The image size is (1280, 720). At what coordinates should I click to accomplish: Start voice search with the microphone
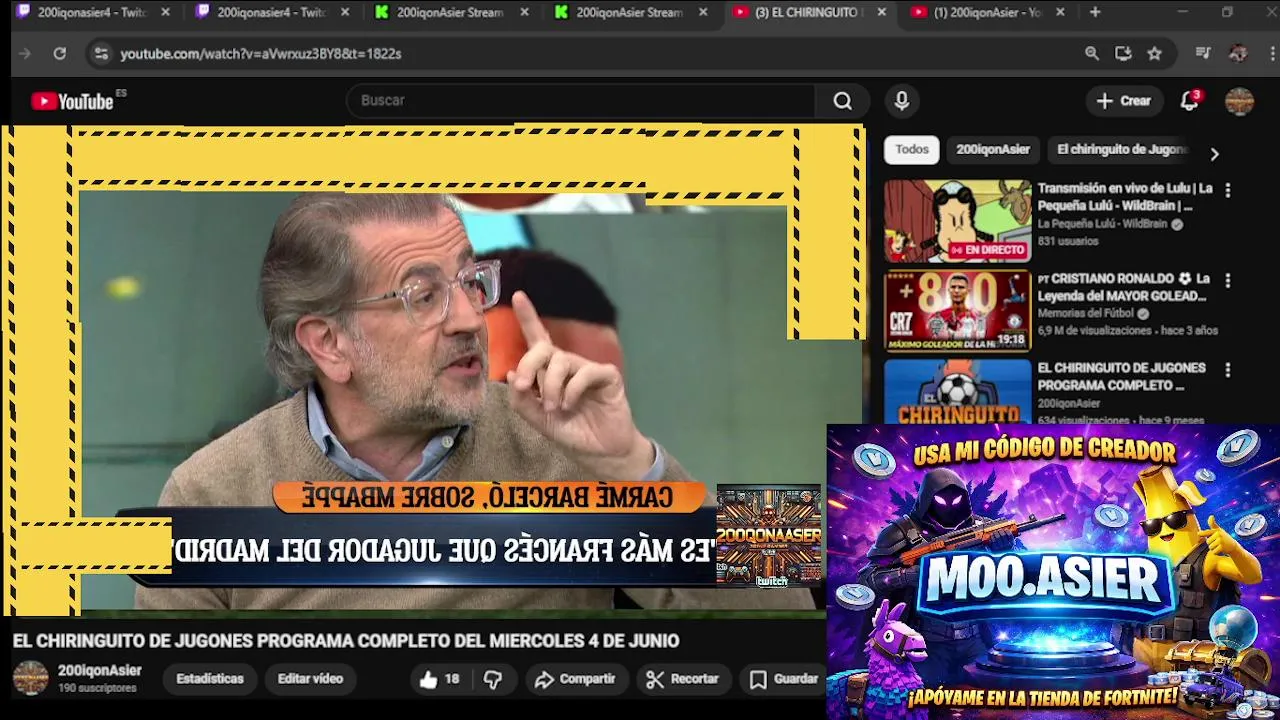(x=902, y=101)
